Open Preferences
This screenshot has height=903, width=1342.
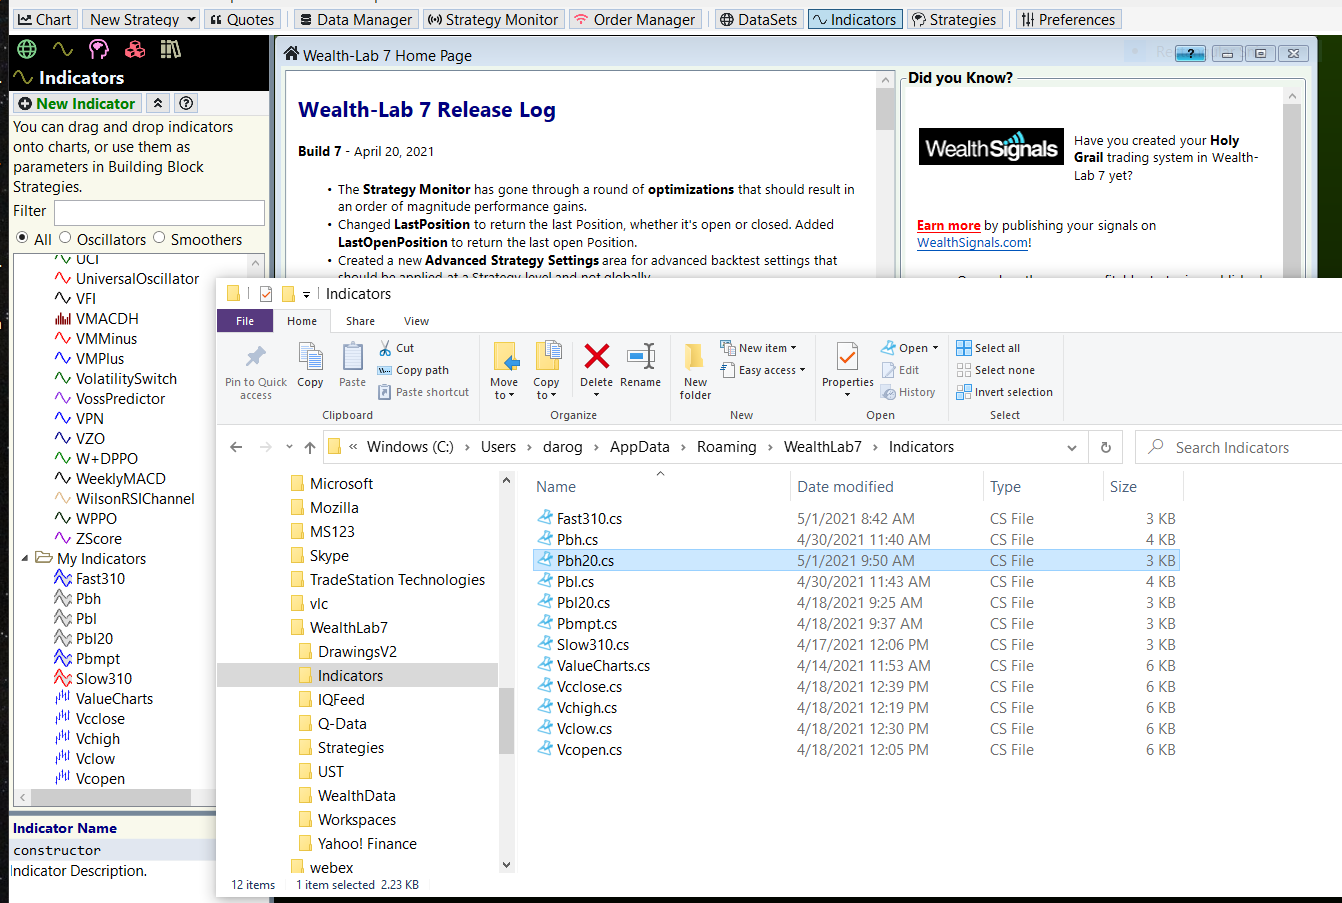[x=1067, y=19]
